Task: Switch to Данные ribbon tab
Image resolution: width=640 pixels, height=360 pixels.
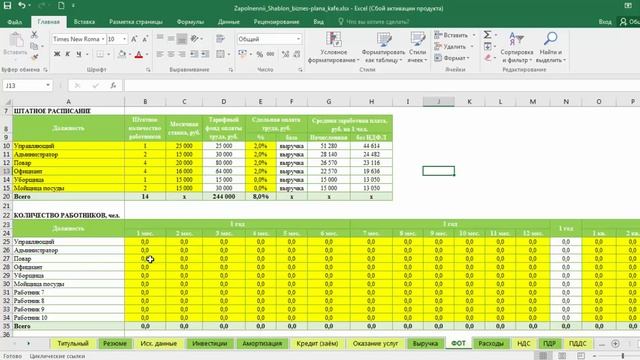Action: [229, 22]
